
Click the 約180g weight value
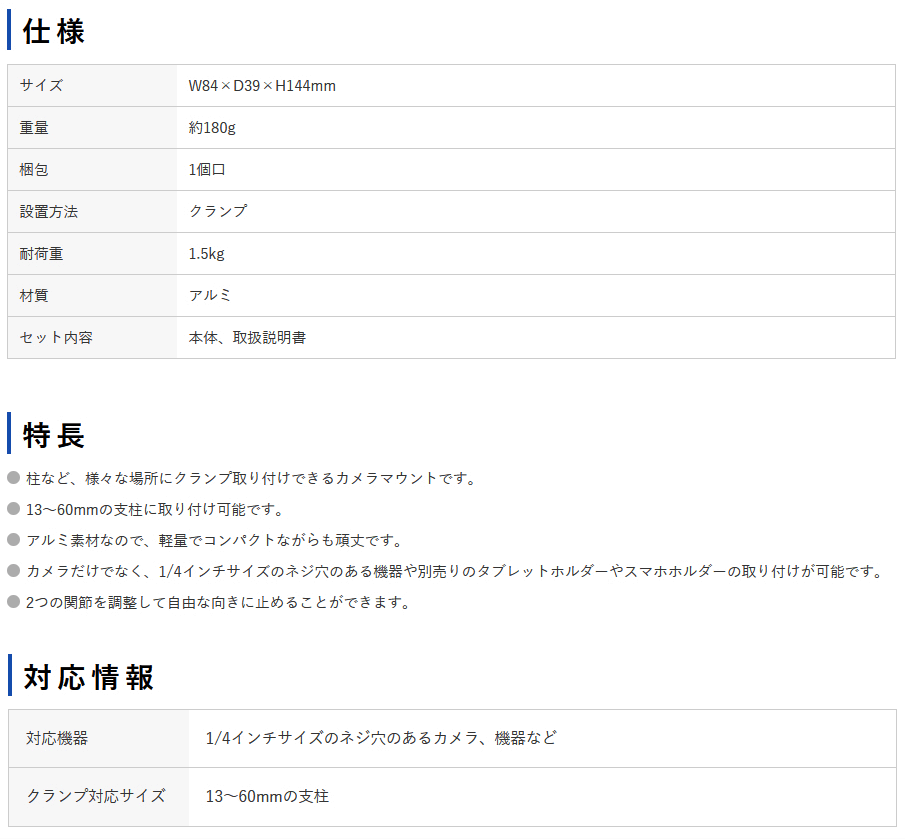point(212,128)
